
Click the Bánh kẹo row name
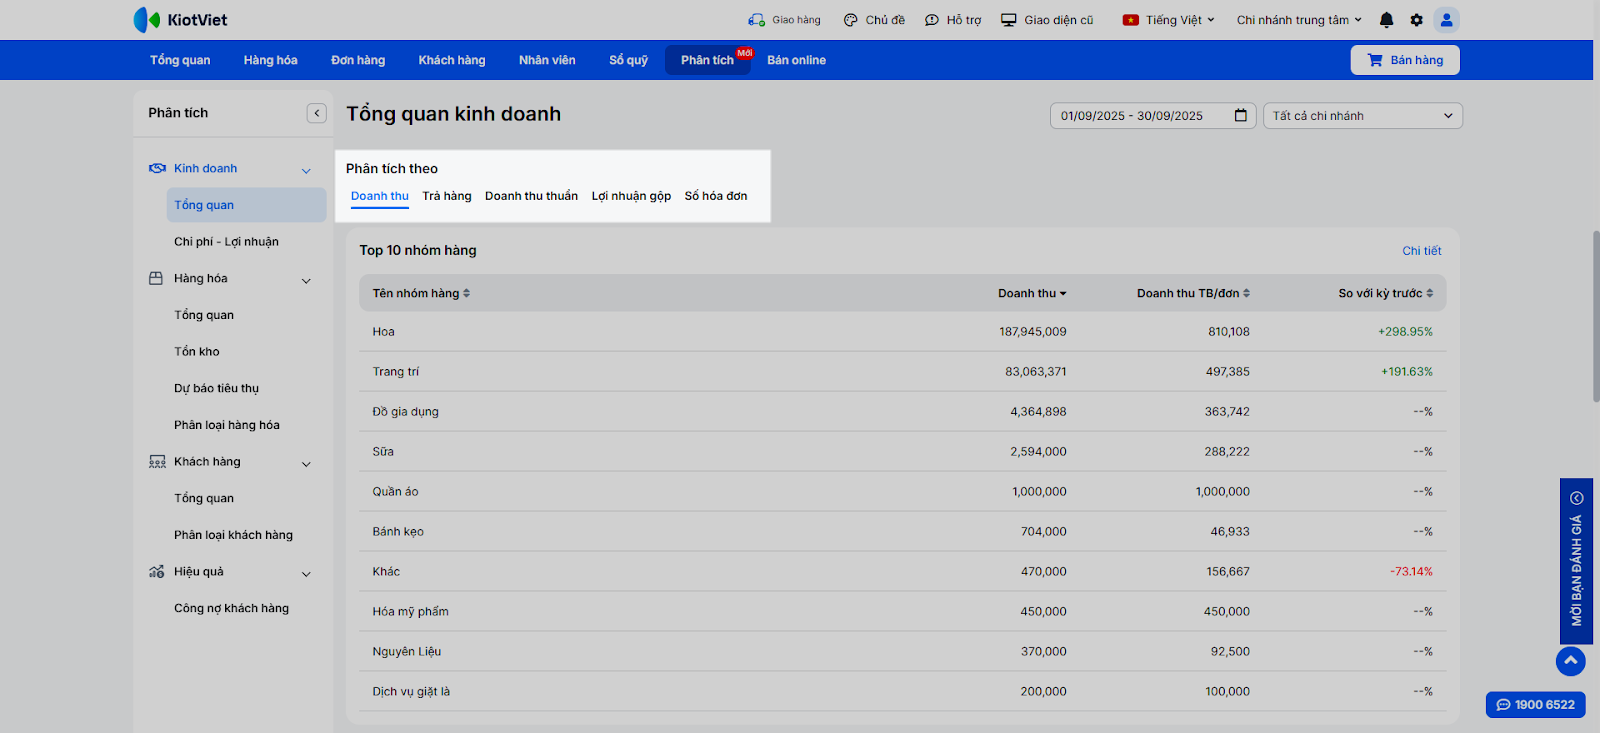[x=398, y=532]
